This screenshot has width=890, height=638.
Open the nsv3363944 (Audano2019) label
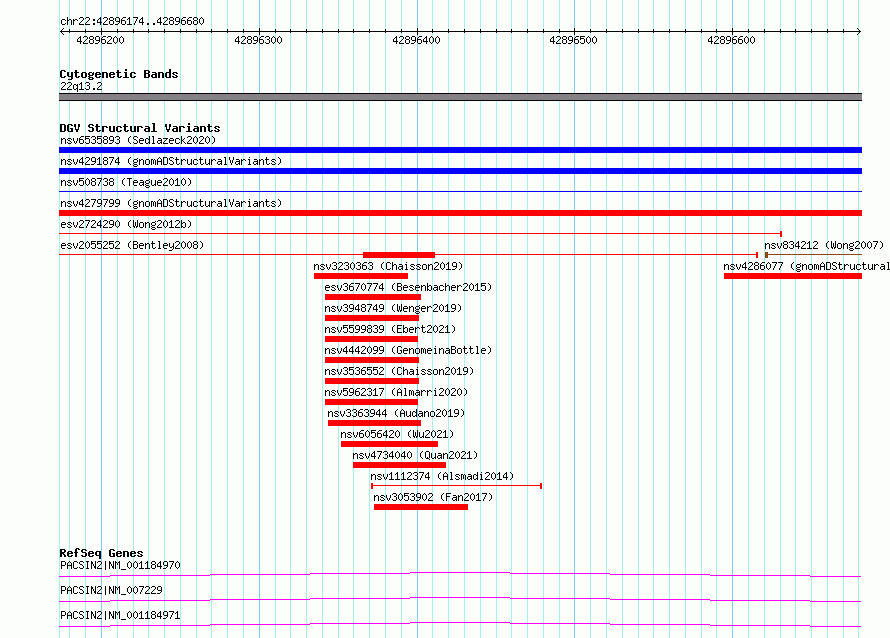pyautogui.click(x=396, y=413)
